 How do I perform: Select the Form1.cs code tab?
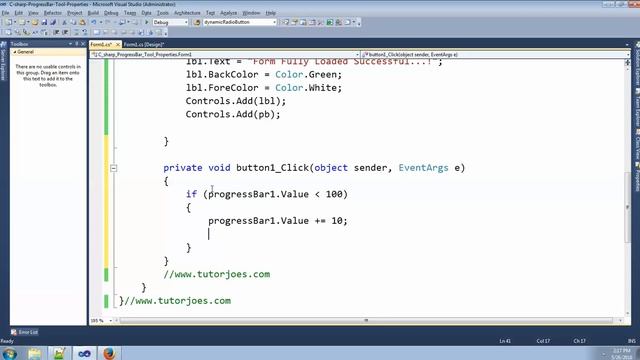coord(102,44)
